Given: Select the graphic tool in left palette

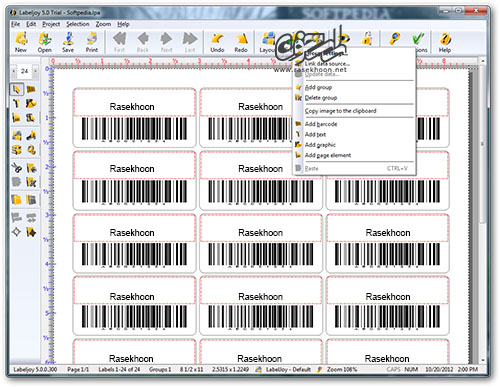Looking at the screenshot, I should pos(31,104).
